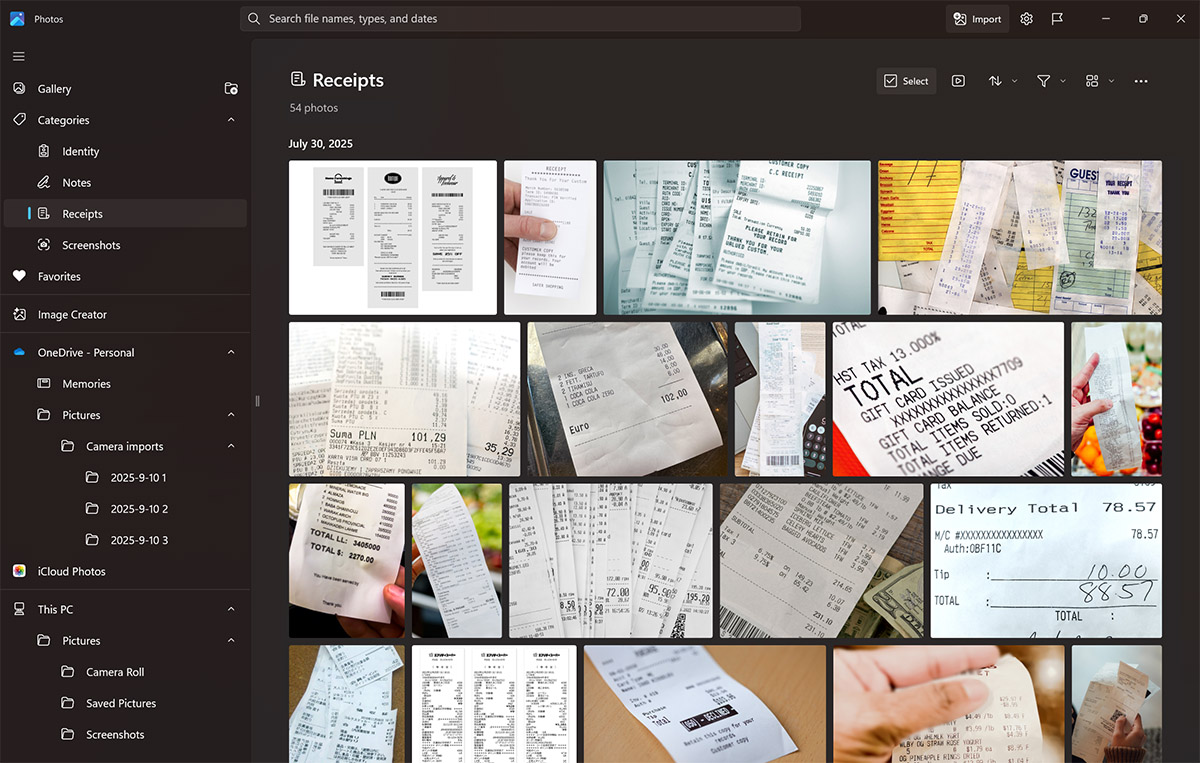Toggle Select mode checkbox button

906,81
